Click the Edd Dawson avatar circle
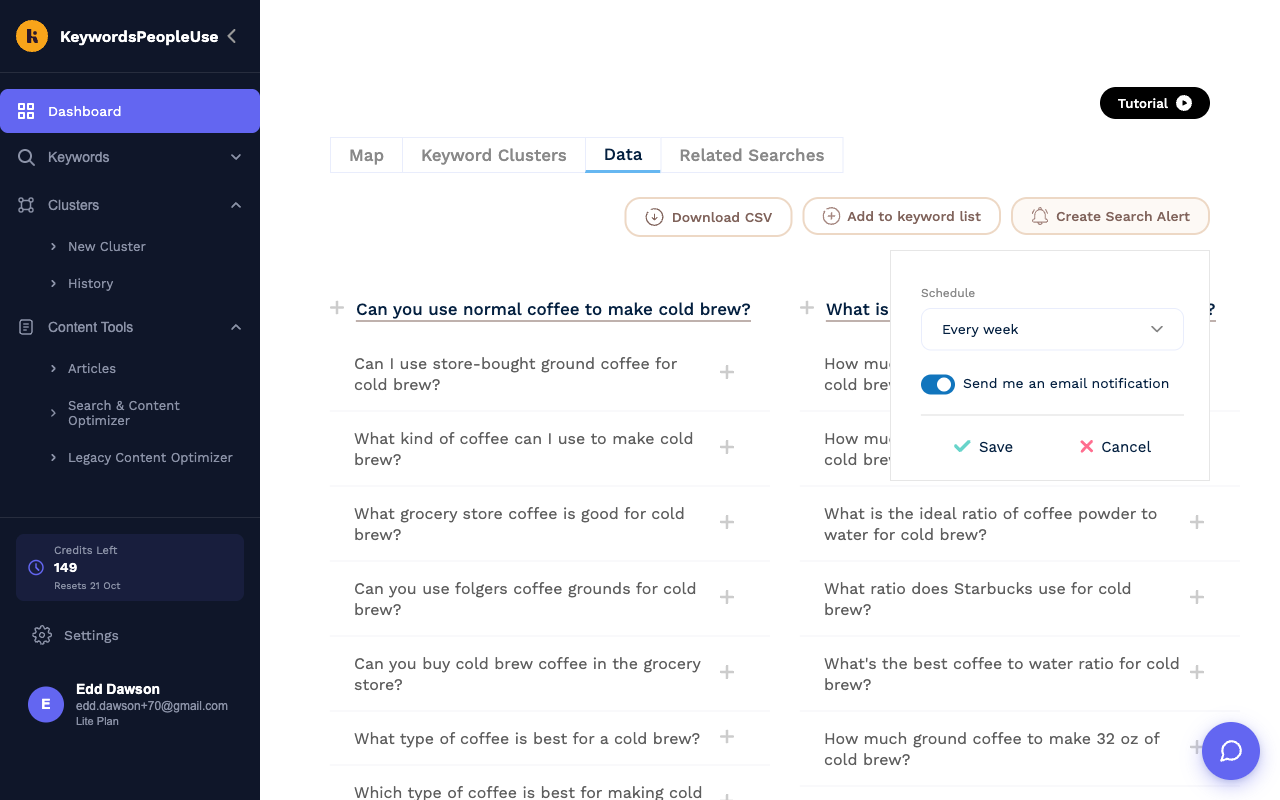The width and height of the screenshot is (1280, 800). click(x=46, y=704)
